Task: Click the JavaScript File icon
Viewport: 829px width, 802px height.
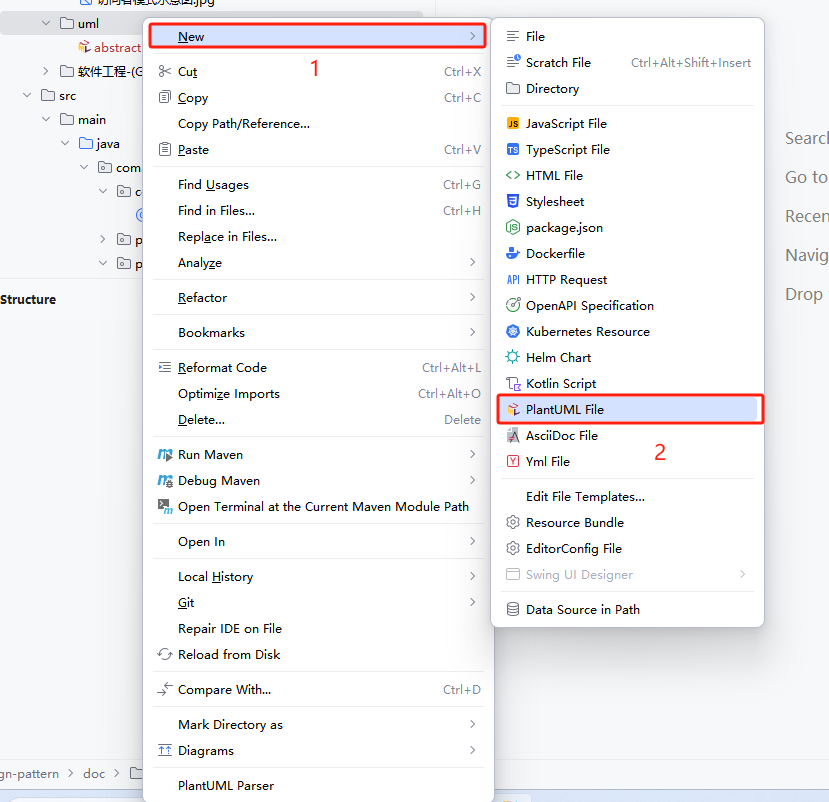Action: pyautogui.click(x=513, y=124)
